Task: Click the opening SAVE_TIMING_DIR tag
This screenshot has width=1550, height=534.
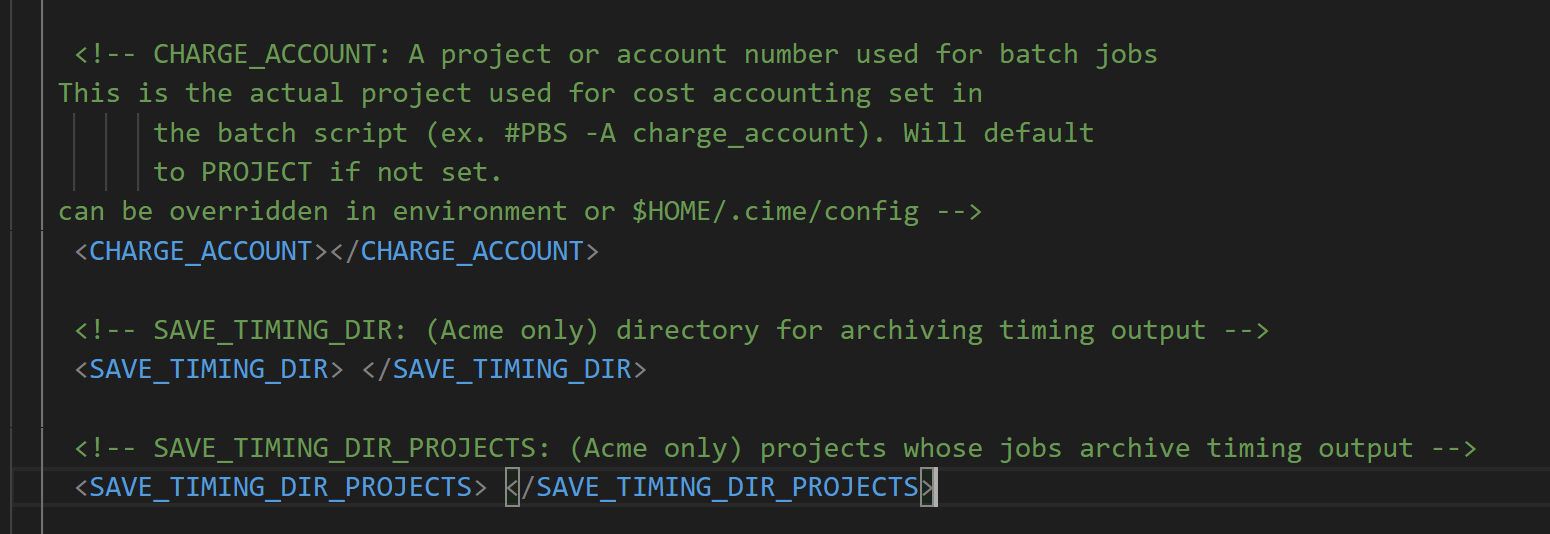Action: tap(210, 369)
